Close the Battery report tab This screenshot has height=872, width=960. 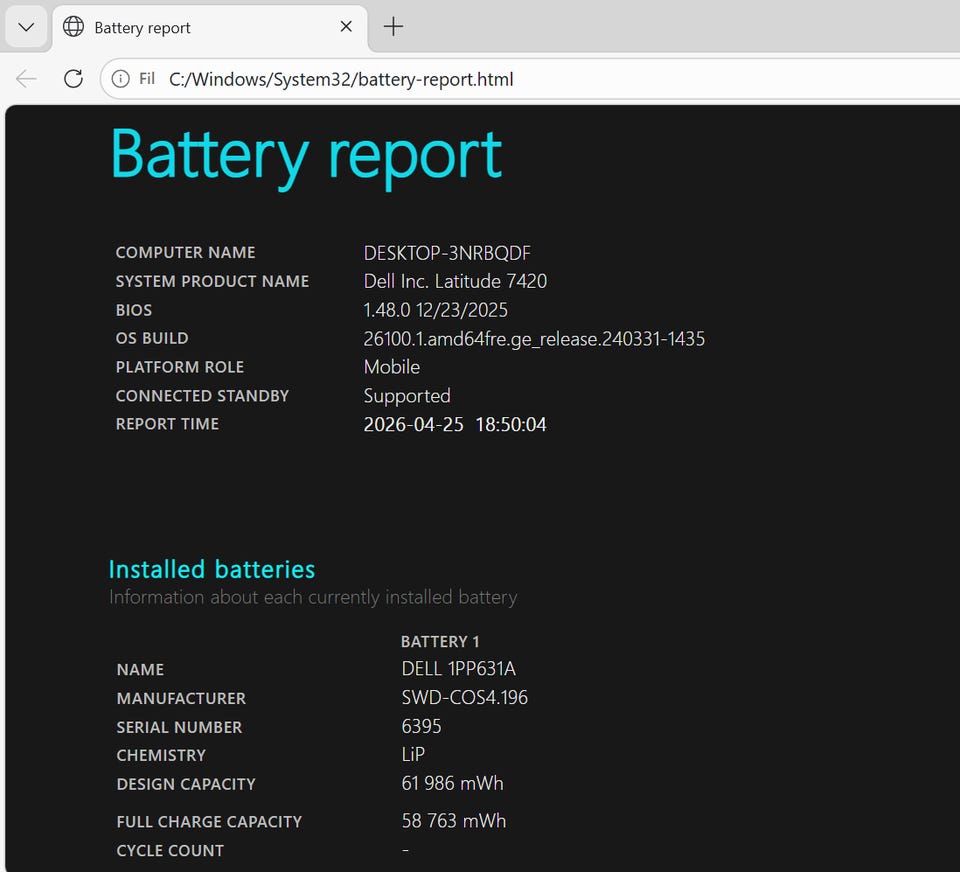pos(346,27)
